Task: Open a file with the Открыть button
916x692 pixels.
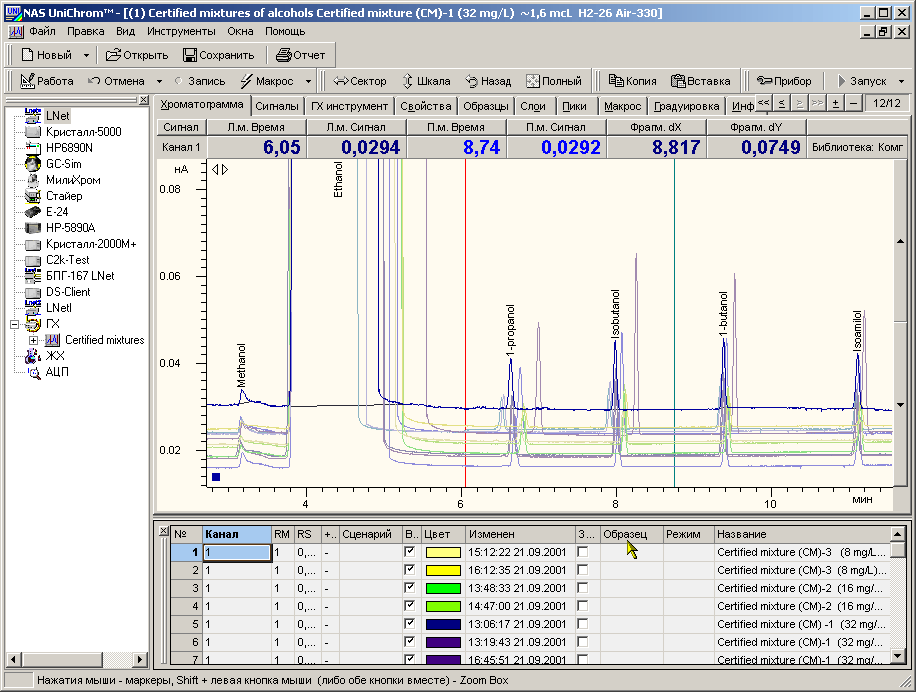Action: tap(137, 55)
